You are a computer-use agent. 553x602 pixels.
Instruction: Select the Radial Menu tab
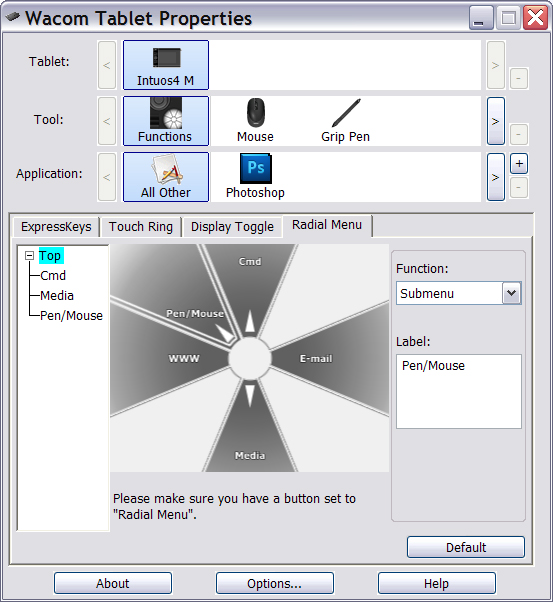(327, 225)
